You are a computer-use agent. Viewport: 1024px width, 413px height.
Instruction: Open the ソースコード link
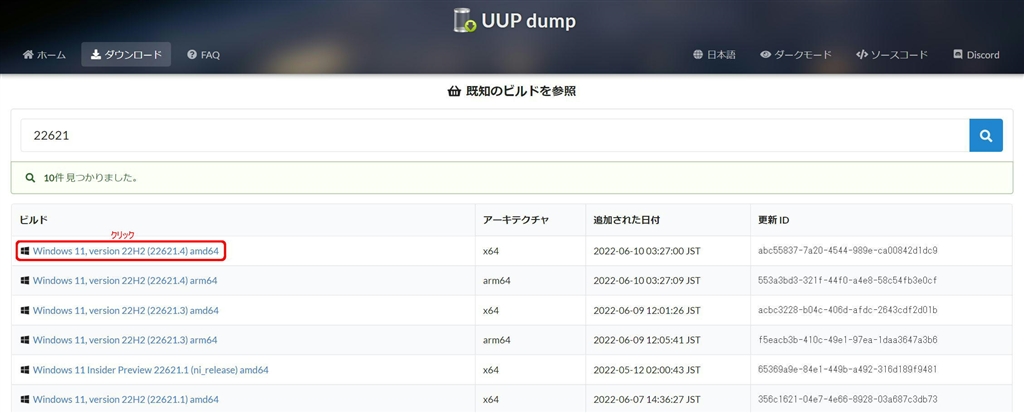click(891, 55)
